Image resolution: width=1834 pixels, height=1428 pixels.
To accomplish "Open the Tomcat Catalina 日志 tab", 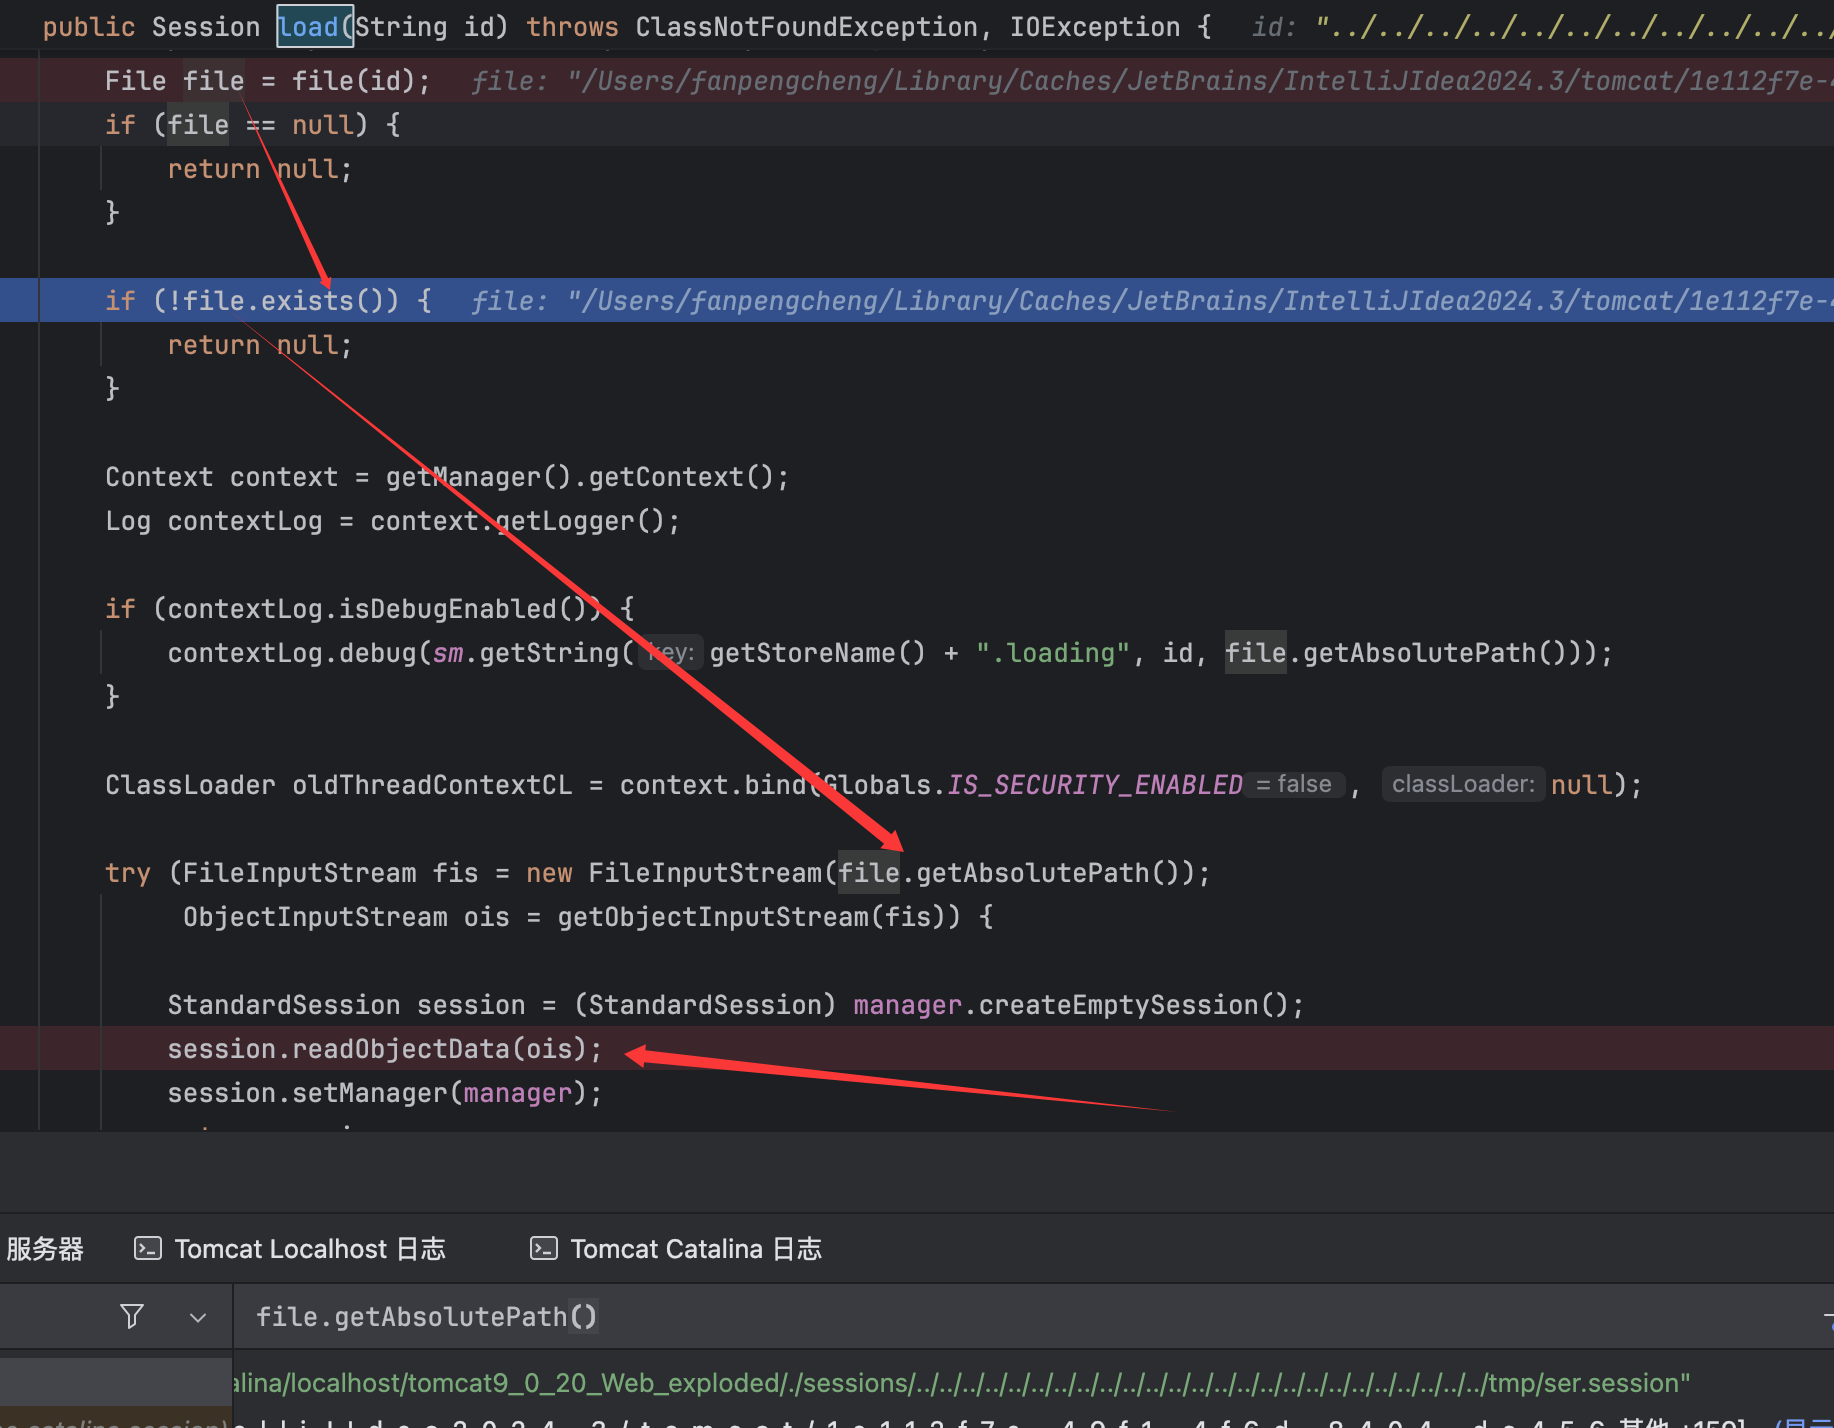I will [x=695, y=1249].
